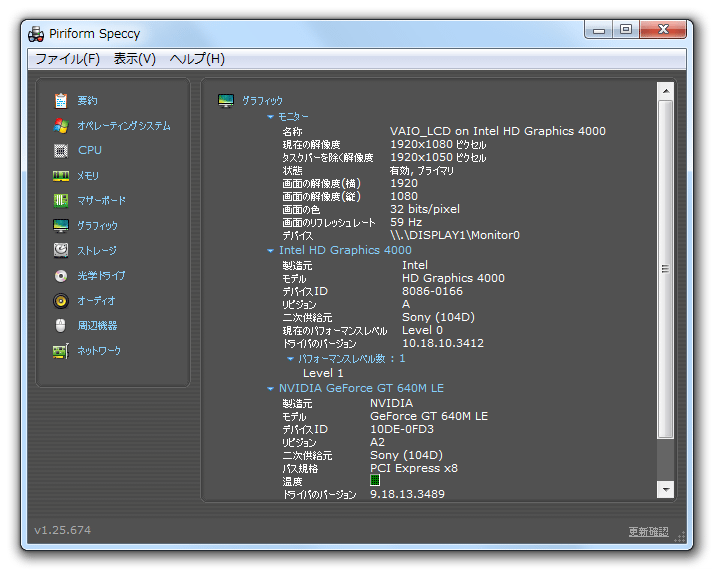Click the '59 Hz' refresh rate value
718x575 pixels.
click(x=406, y=222)
